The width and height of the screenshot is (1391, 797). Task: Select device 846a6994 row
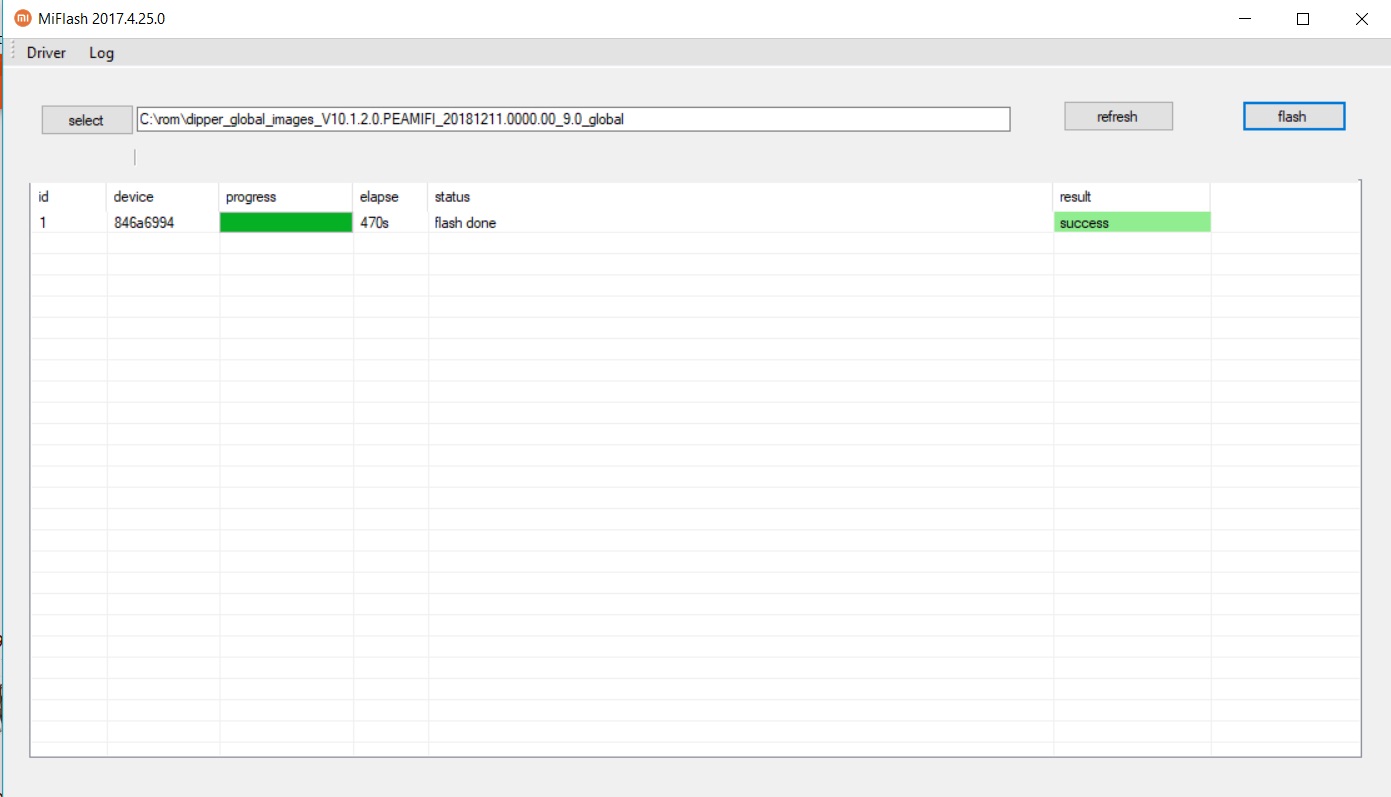tap(144, 223)
